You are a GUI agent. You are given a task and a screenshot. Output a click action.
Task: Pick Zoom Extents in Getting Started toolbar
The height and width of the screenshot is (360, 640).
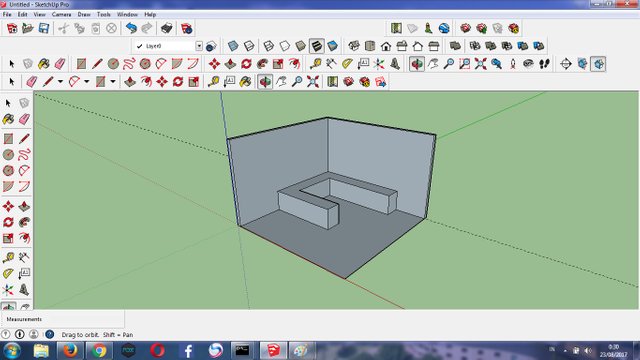(313, 82)
